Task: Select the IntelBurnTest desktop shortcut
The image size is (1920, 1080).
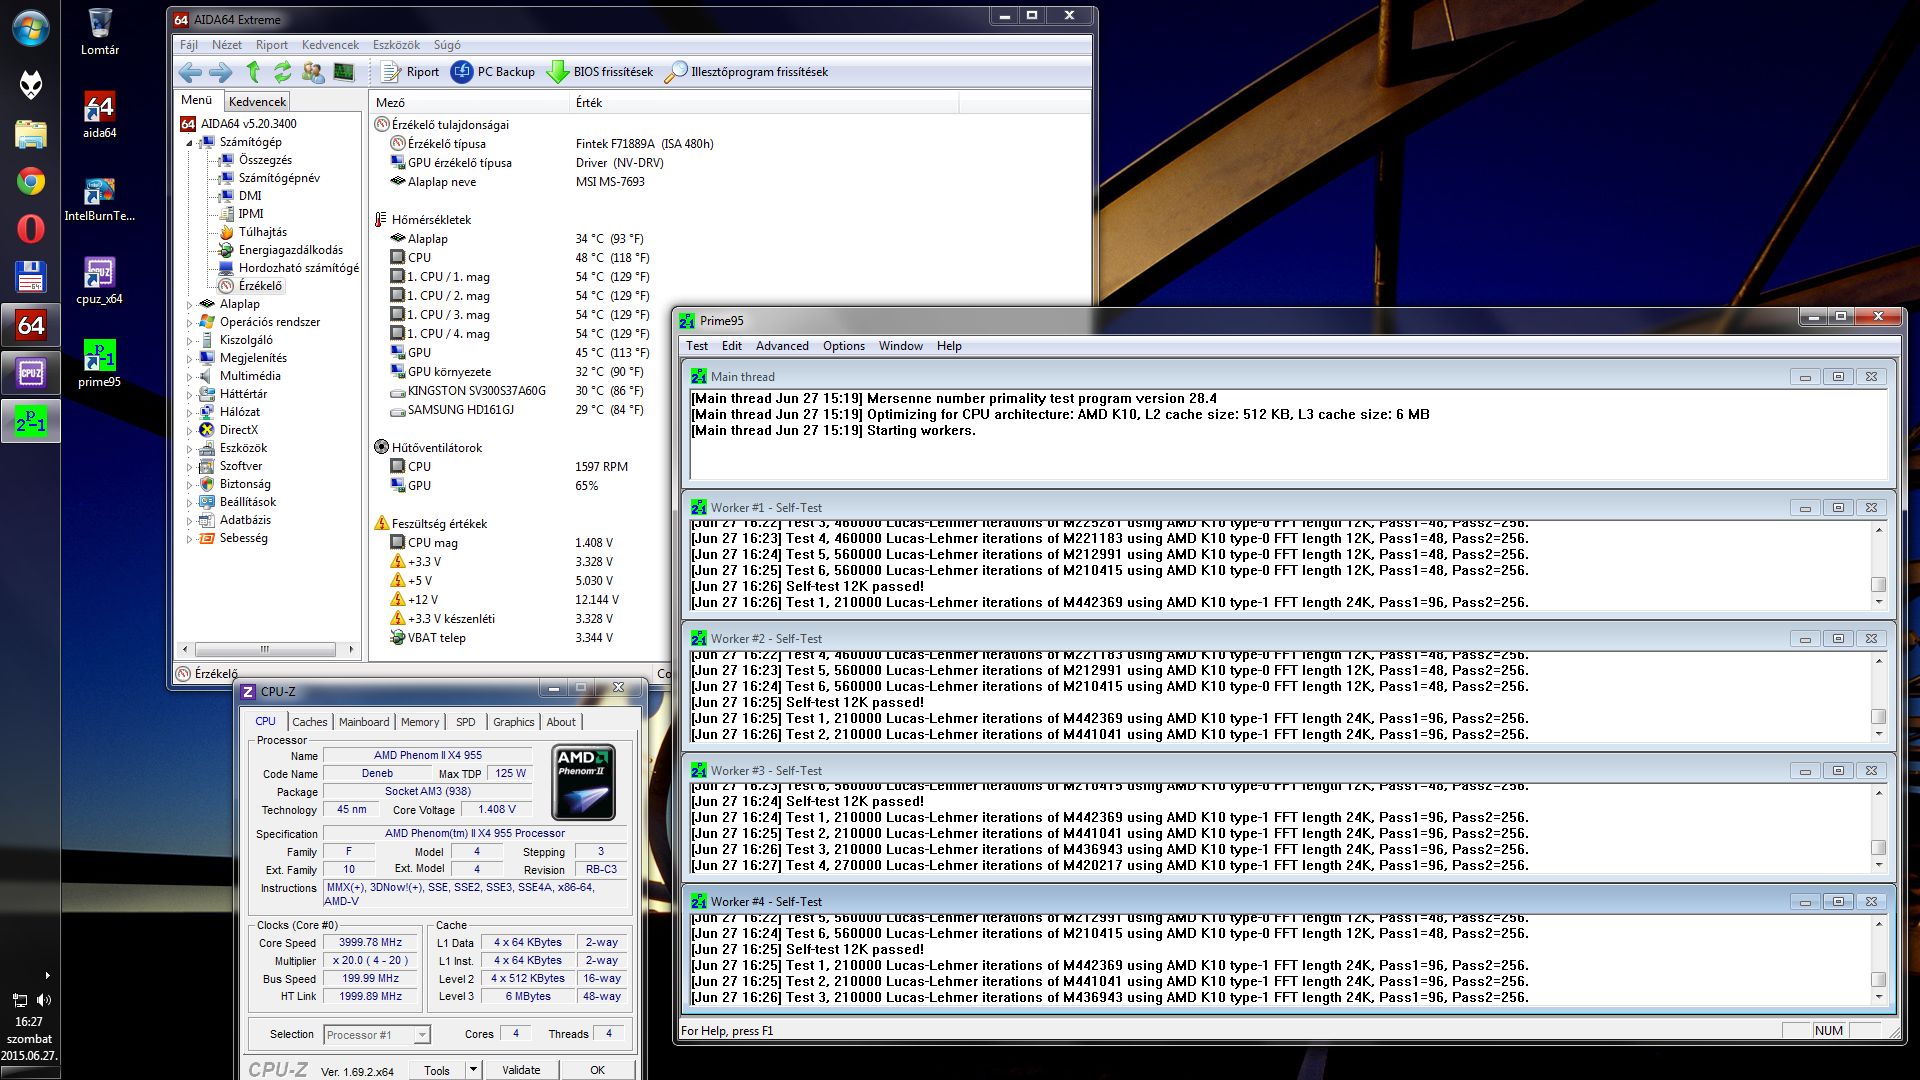Action: click(x=100, y=198)
